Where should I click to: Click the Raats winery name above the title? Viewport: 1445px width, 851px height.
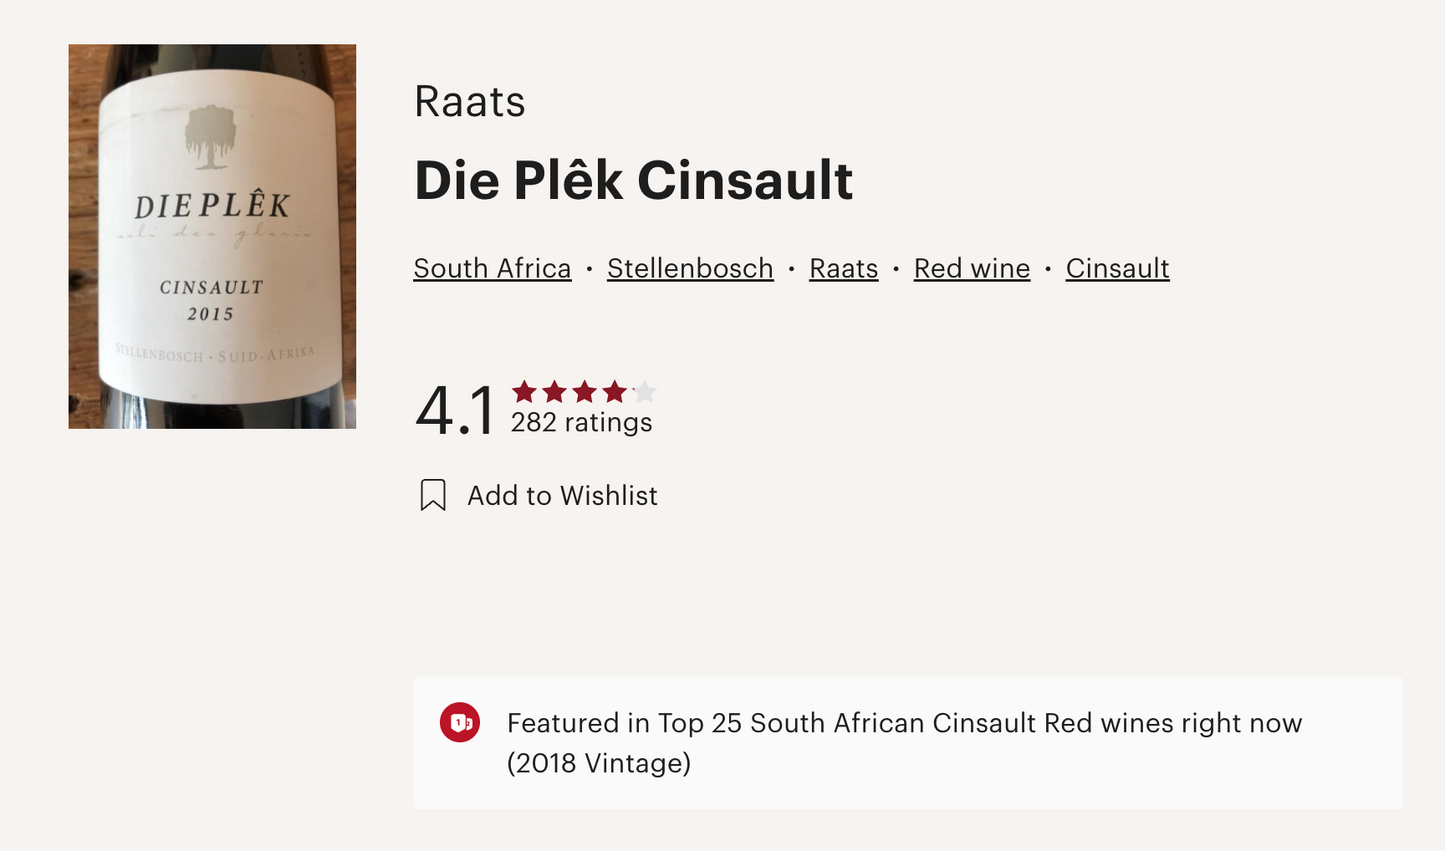coord(469,102)
